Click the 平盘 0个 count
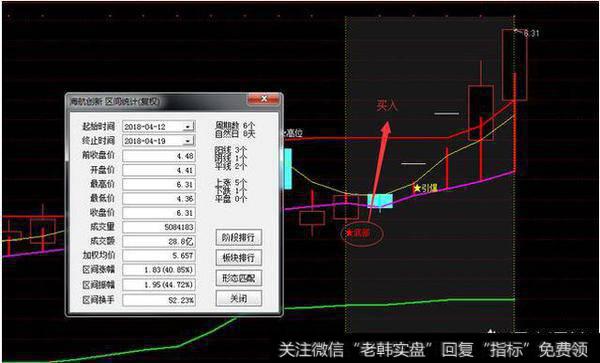 (231, 198)
